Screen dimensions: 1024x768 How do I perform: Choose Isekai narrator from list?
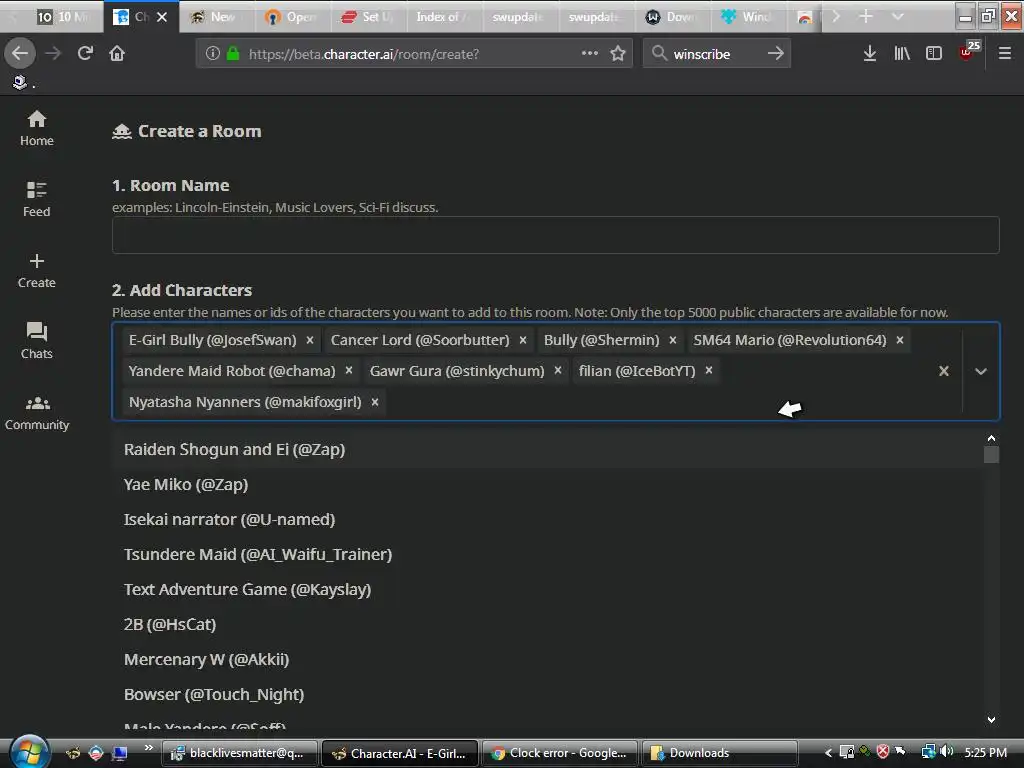[x=547, y=519]
